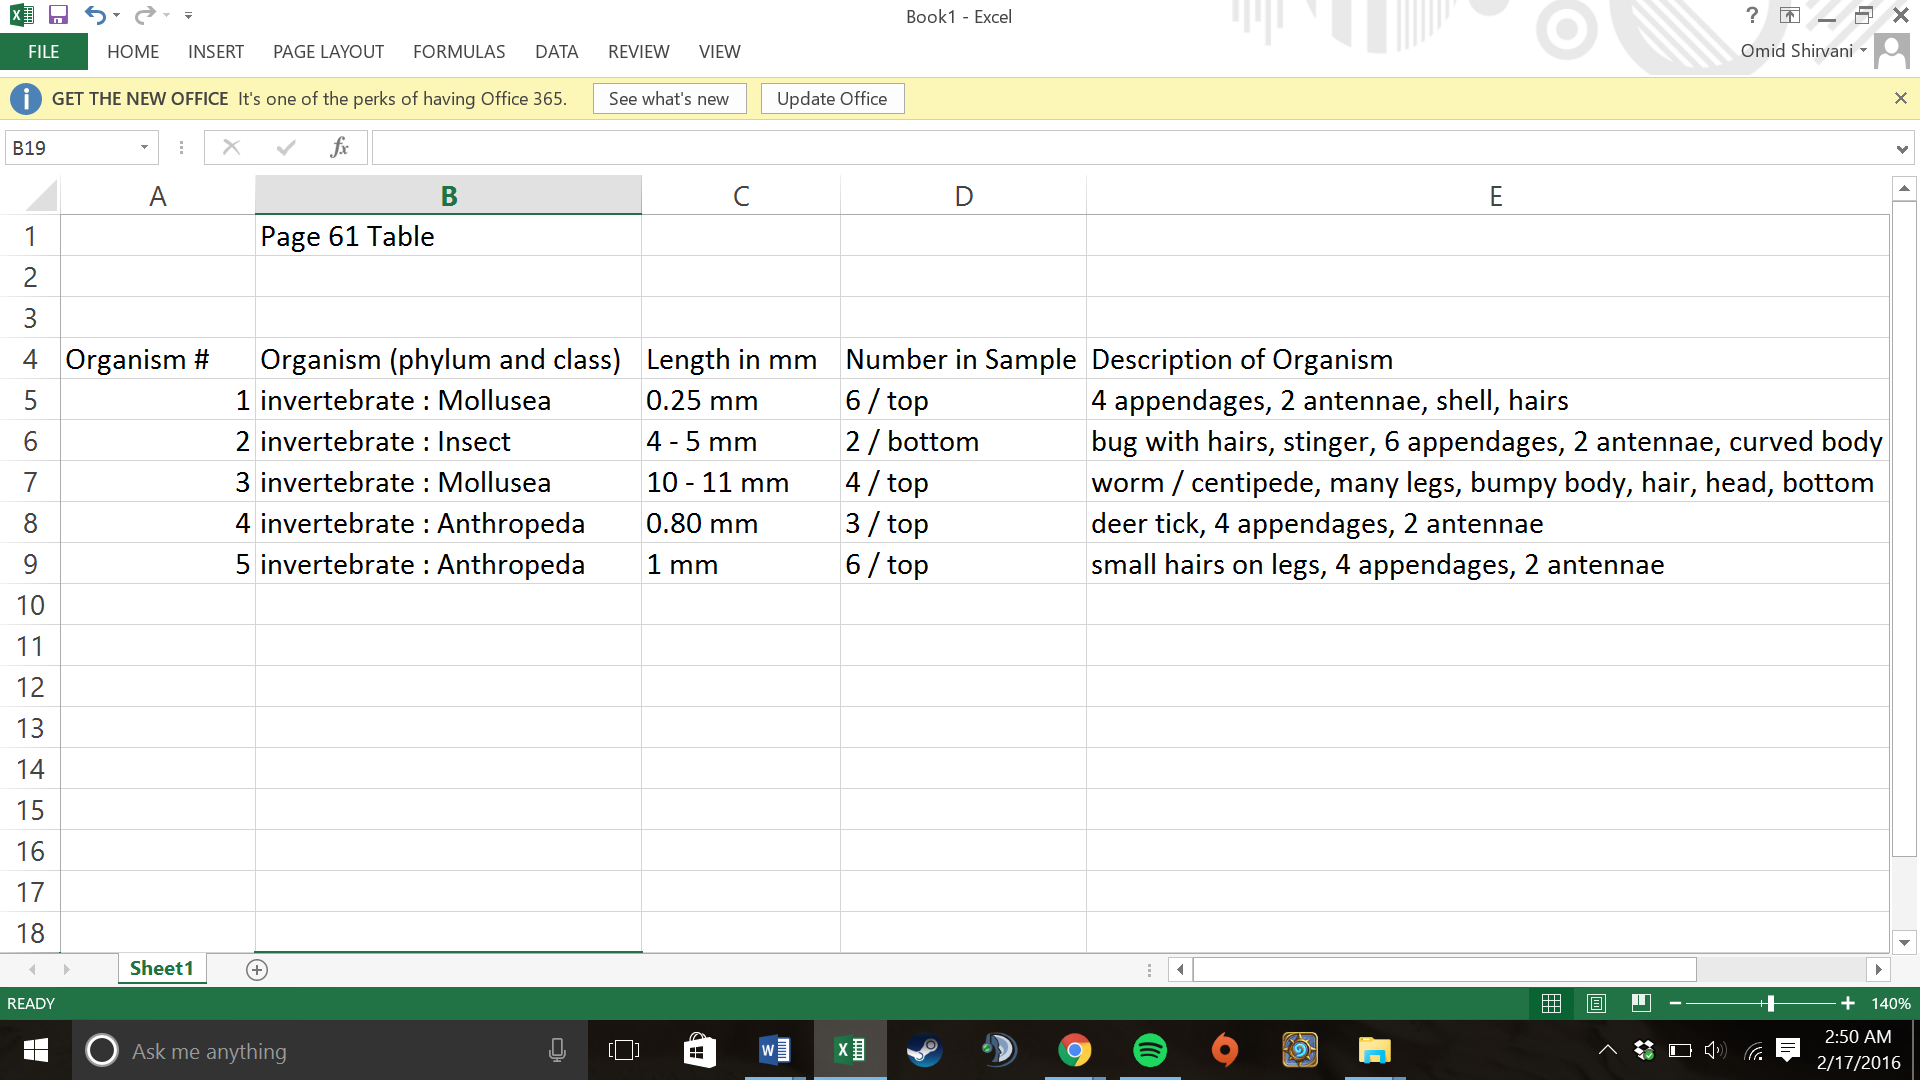Viewport: 1920px width, 1080px height.
Task: Expand the Name Box dropdown arrow
Action: point(144,148)
